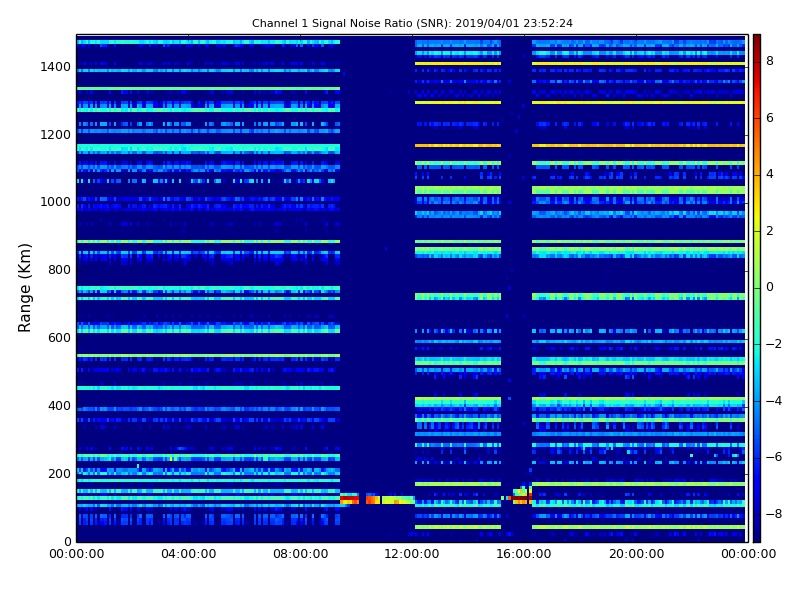Click the colorbar tick label '2'

(770, 231)
